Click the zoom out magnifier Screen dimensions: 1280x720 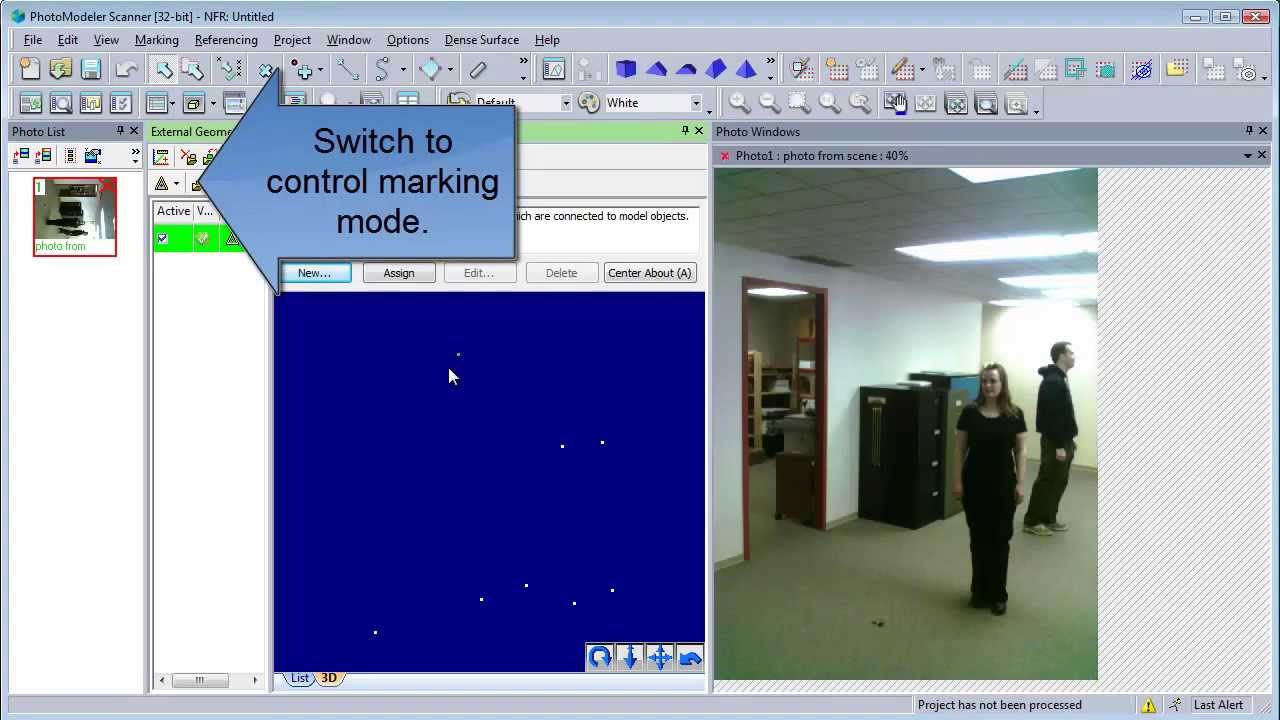tap(769, 103)
